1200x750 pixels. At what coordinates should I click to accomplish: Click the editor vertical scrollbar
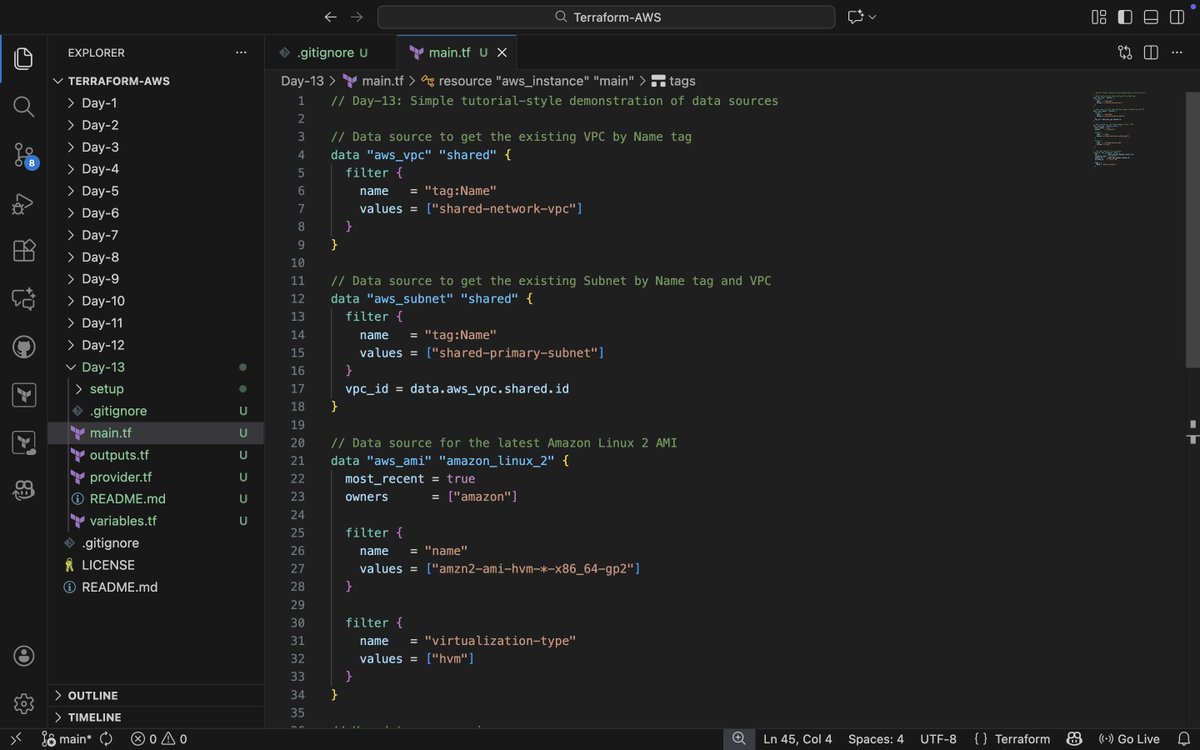[x=1192, y=228]
